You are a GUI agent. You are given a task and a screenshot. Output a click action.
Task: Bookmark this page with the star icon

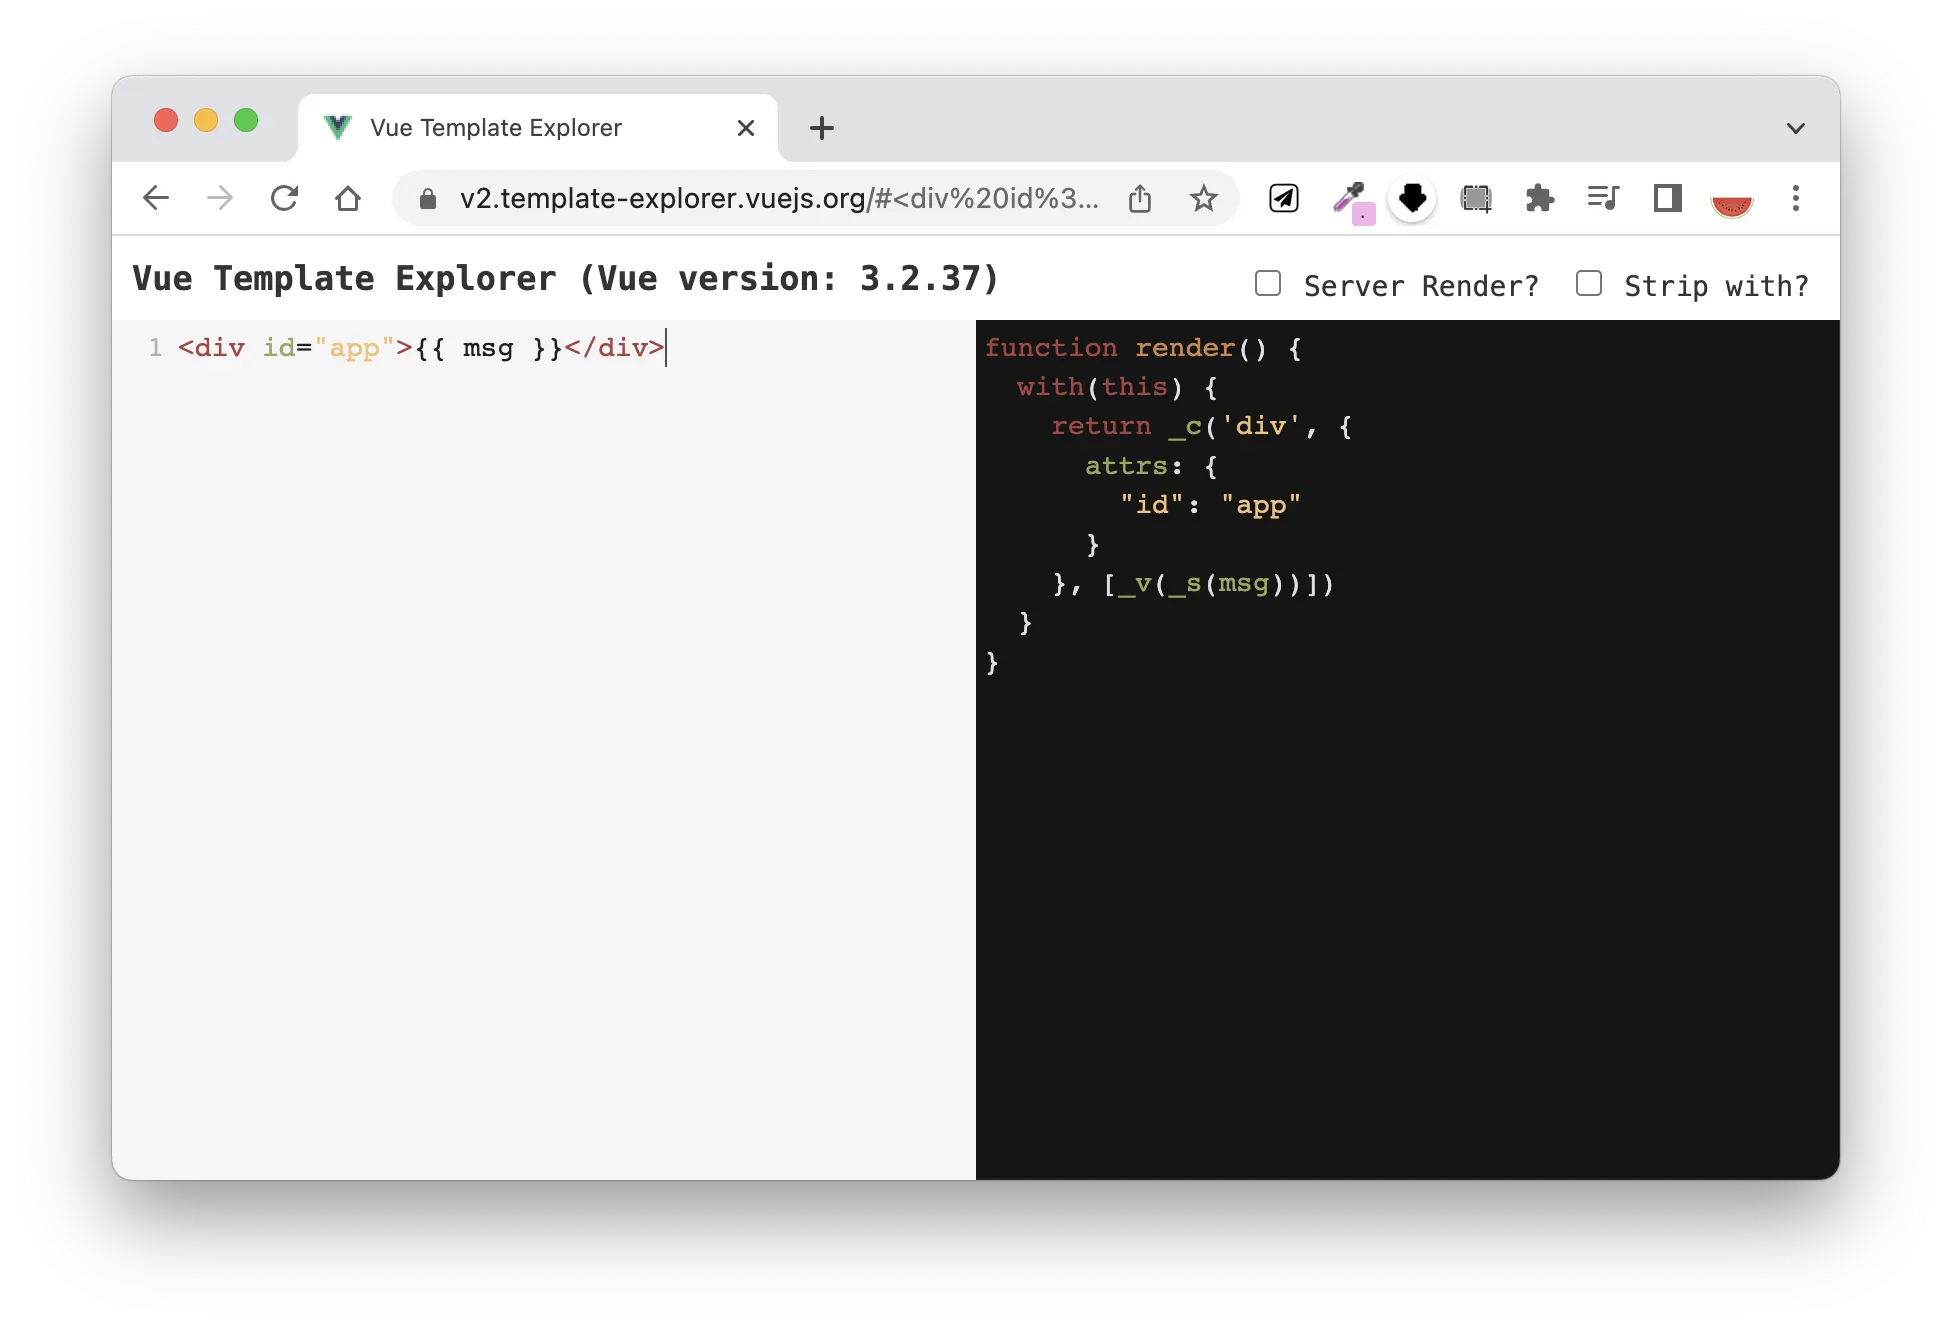click(x=1203, y=198)
